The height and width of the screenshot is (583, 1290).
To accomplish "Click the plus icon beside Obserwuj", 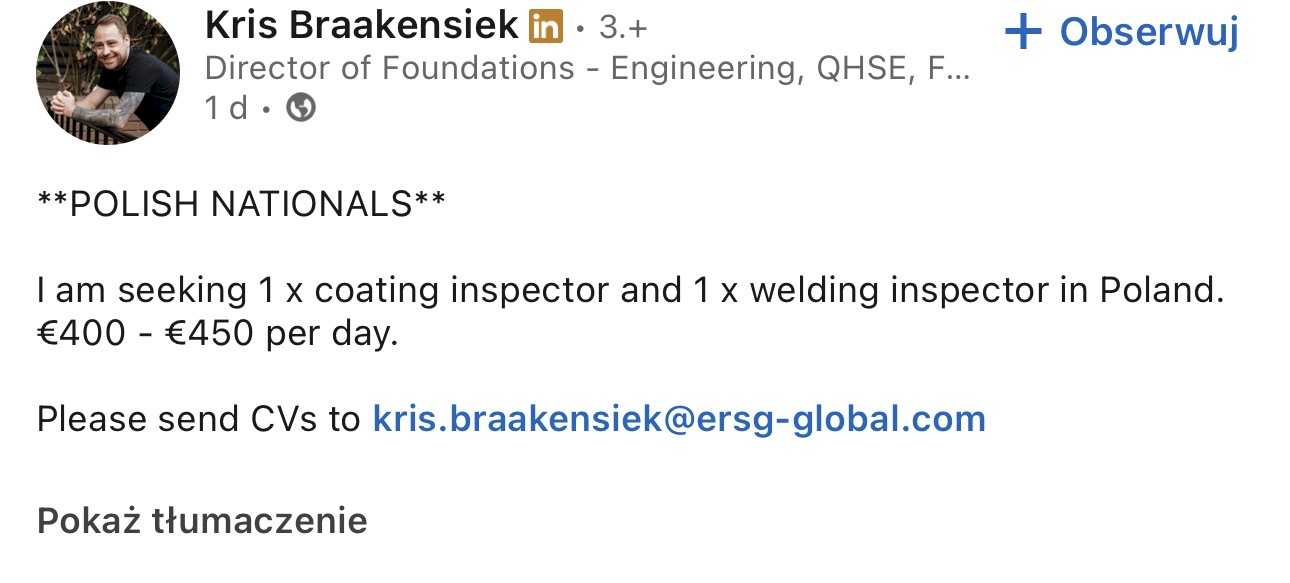I will (x=1023, y=32).
